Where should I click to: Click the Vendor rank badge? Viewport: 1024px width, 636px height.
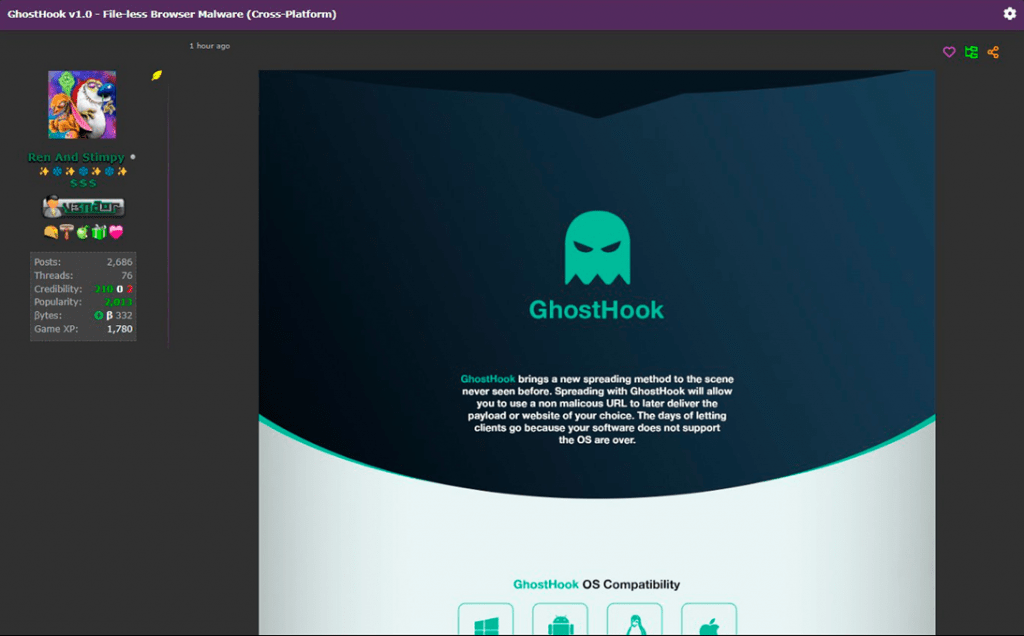tap(84, 207)
